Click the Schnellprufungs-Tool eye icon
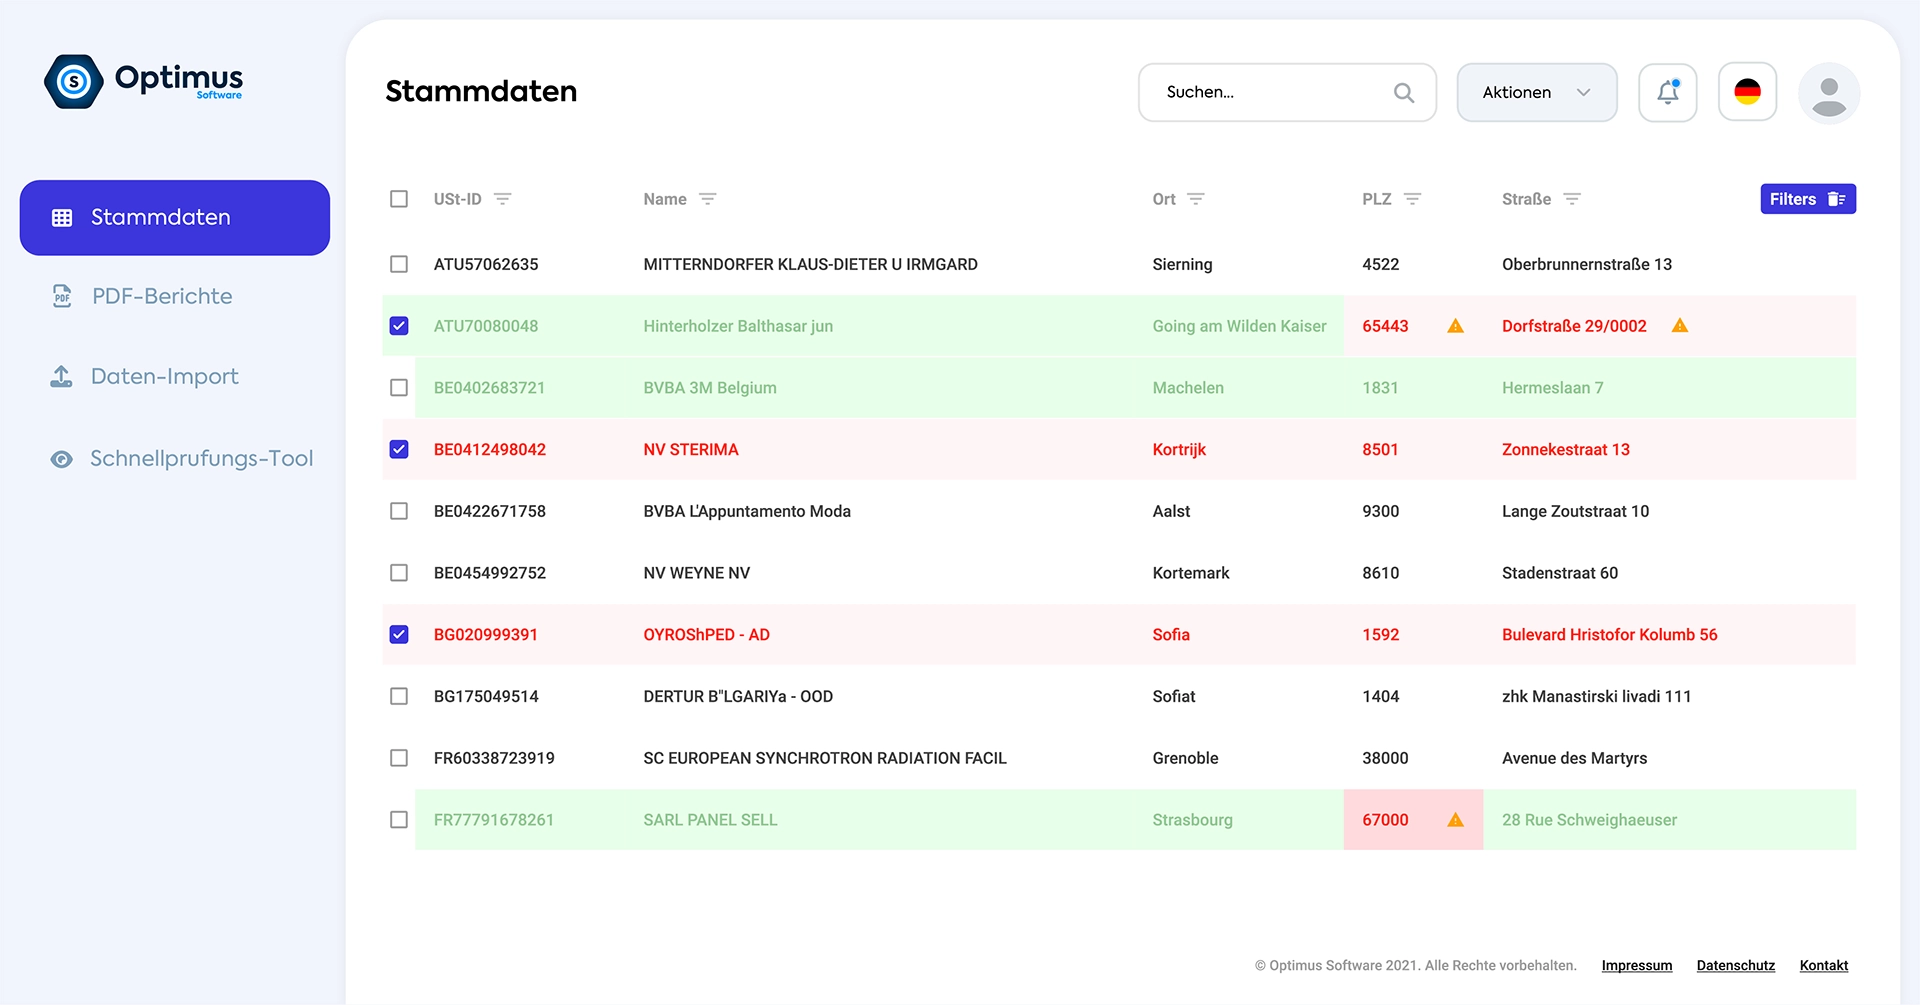Image resolution: width=1920 pixels, height=1005 pixels. click(x=62, y=459)
